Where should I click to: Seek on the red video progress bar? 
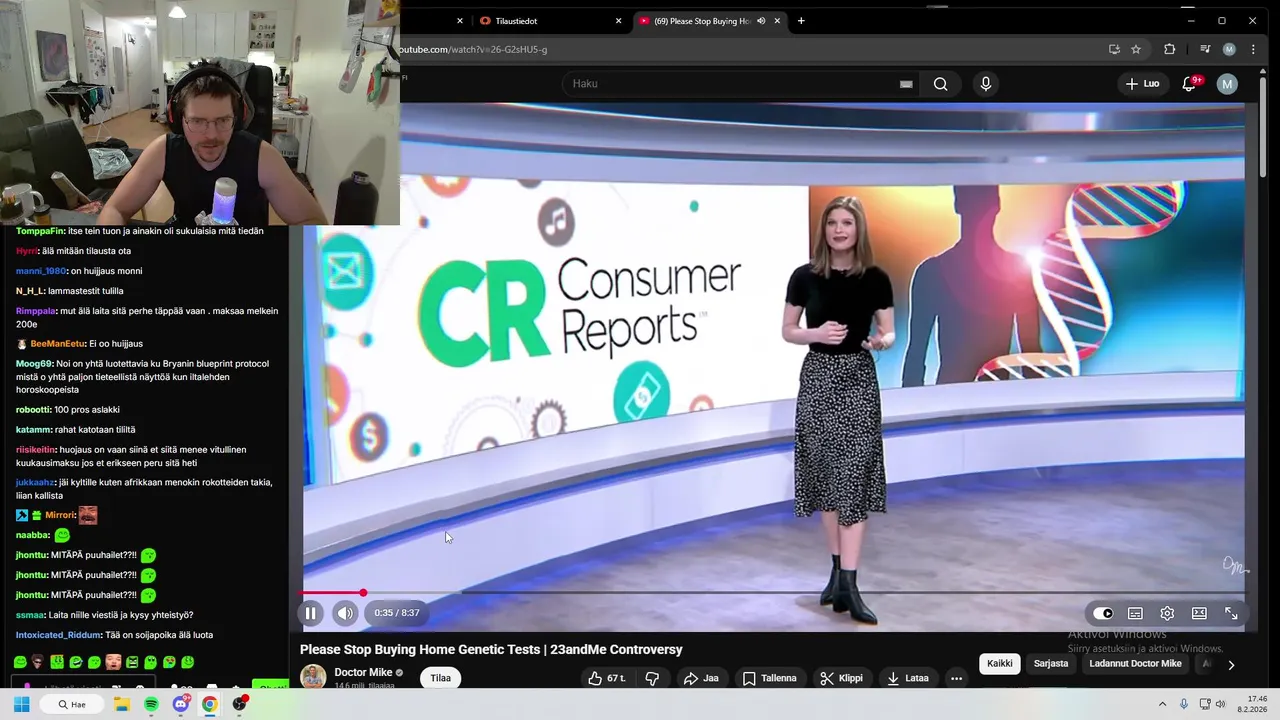[x=773, y=593]
